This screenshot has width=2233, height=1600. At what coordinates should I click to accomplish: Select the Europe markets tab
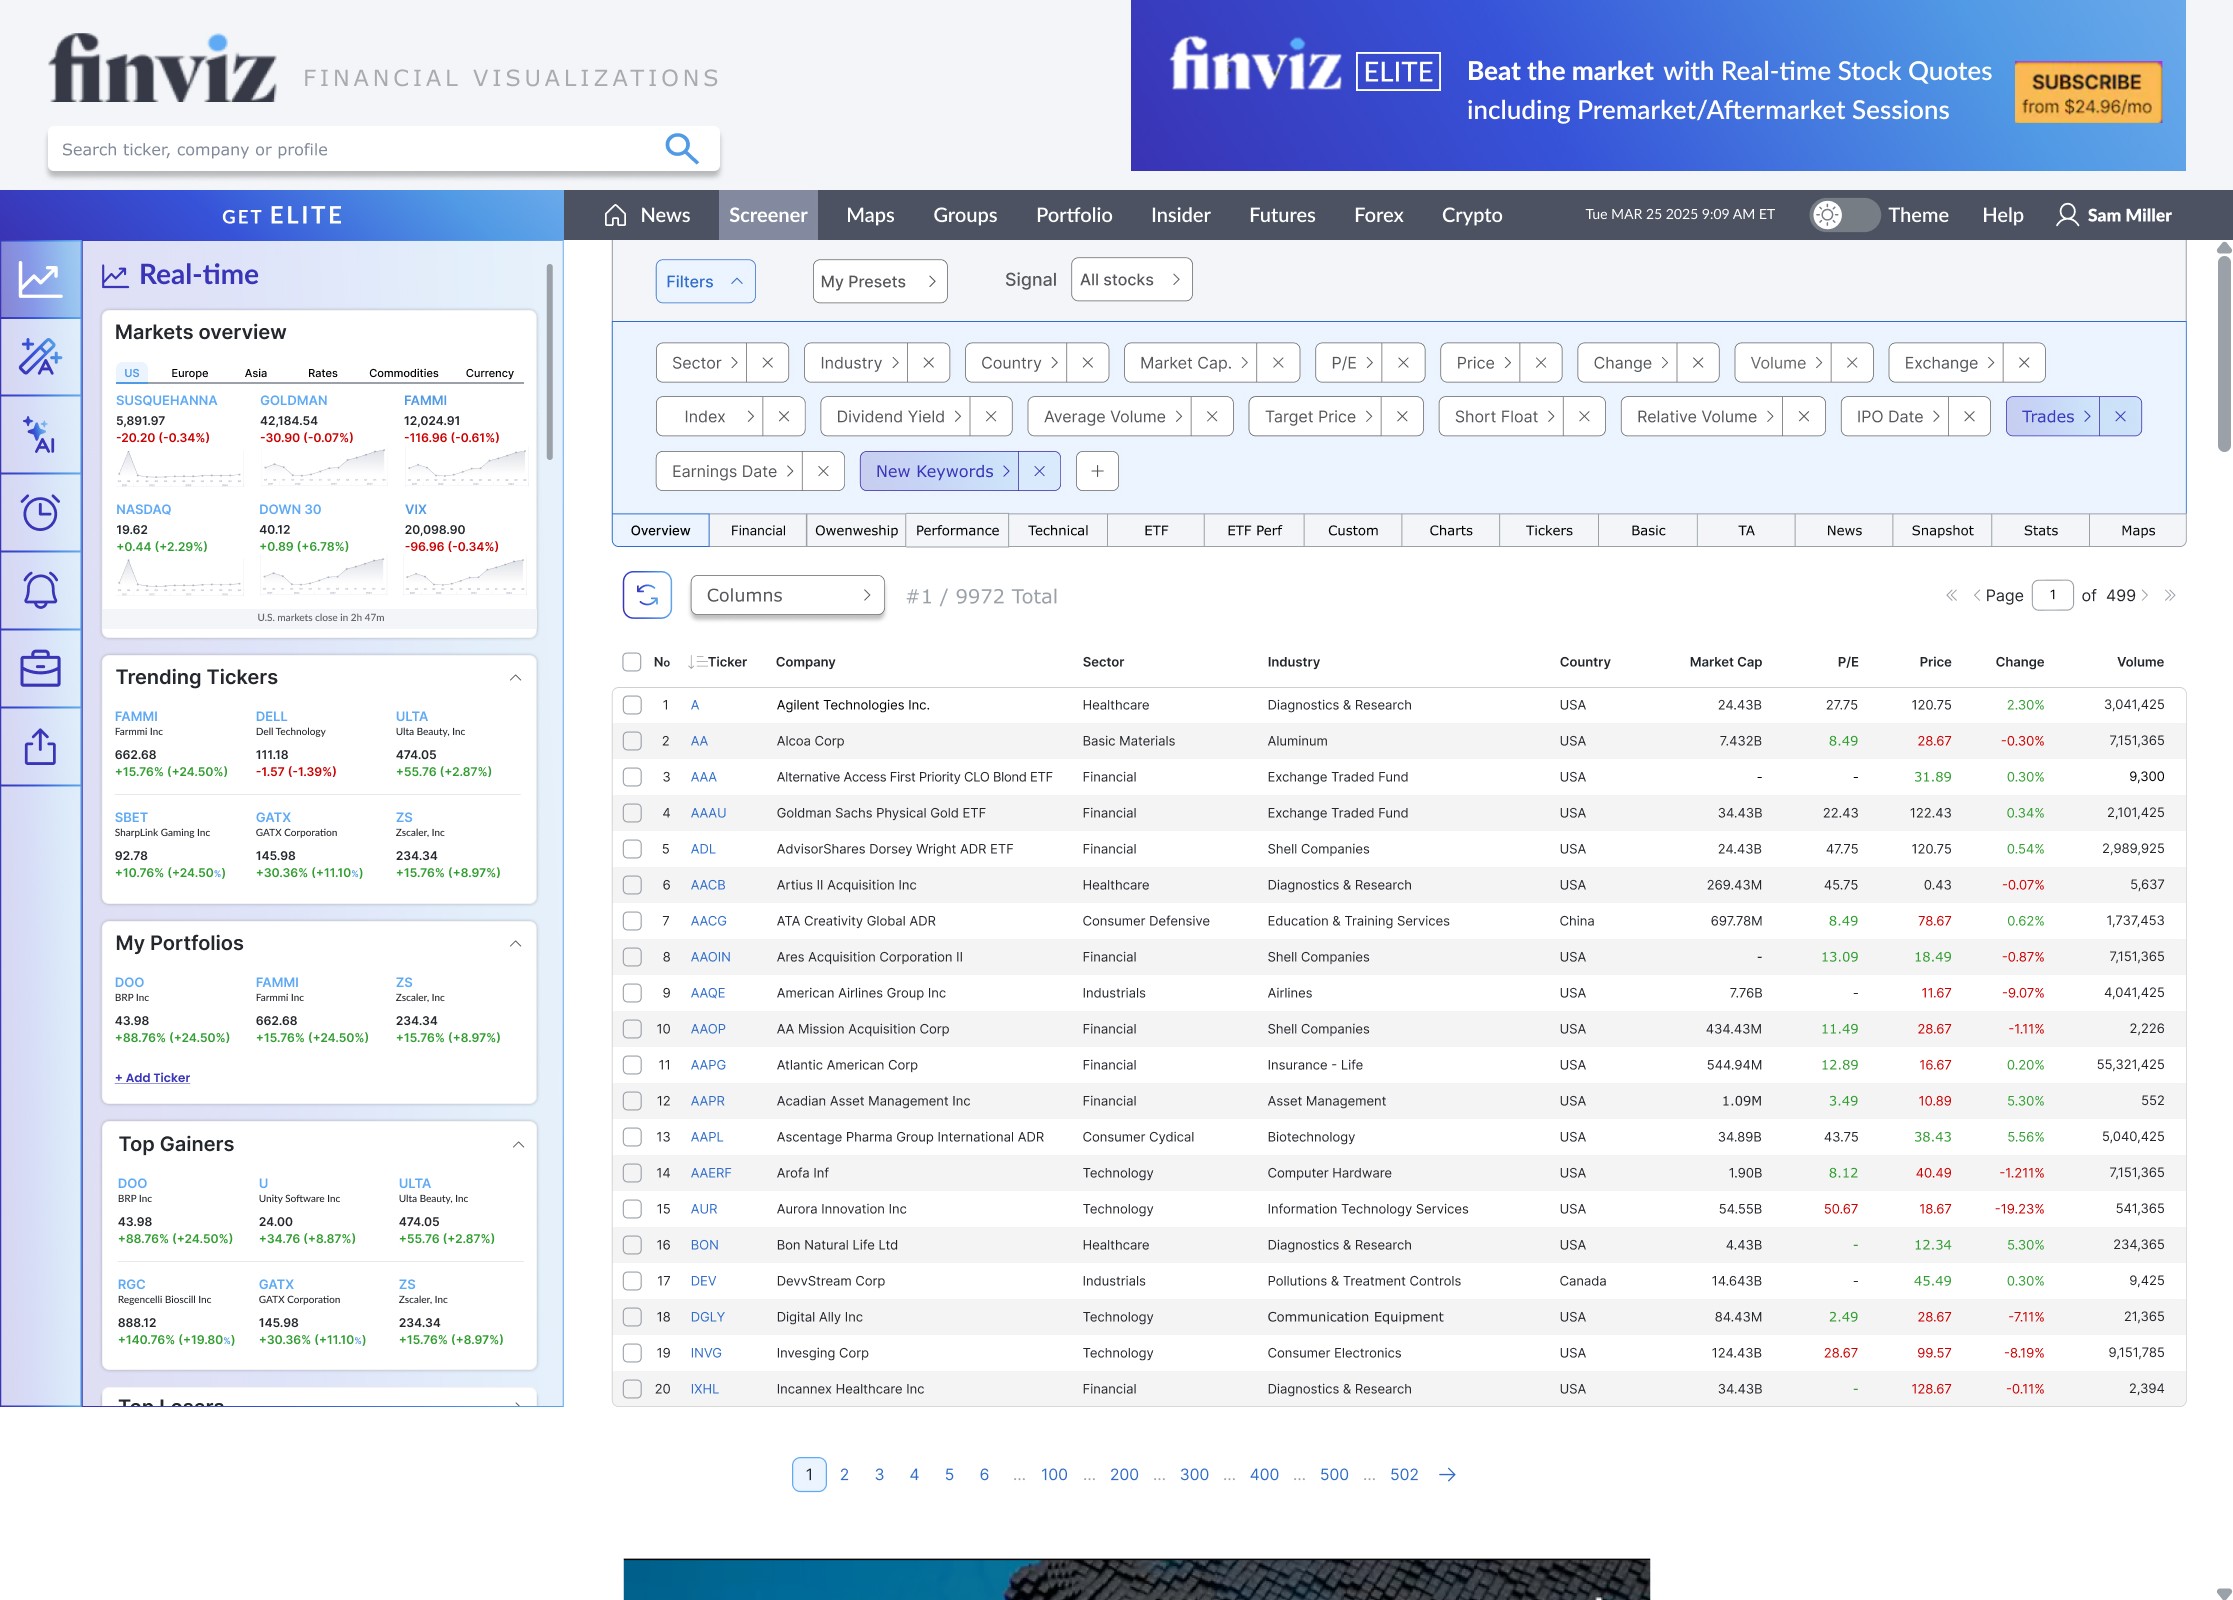(x=190, y=373)
